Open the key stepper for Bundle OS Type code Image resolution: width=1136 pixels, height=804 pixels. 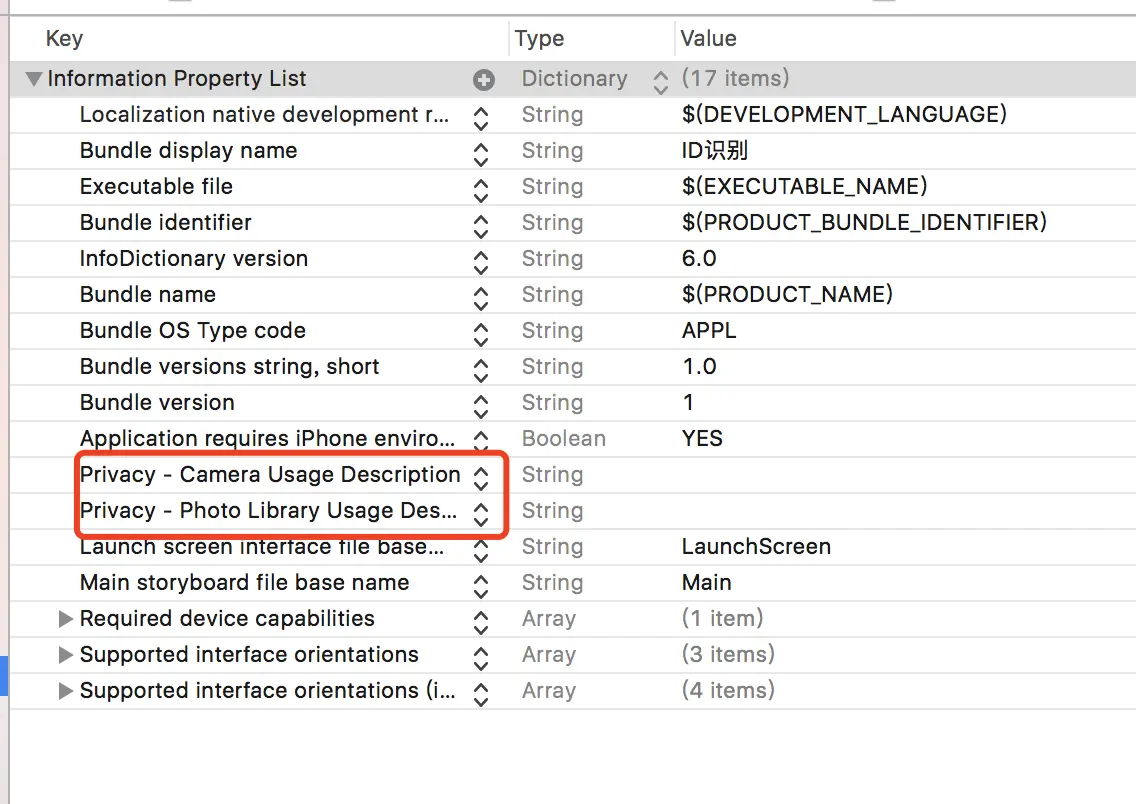pyautogui.click(x=481, y=330)
